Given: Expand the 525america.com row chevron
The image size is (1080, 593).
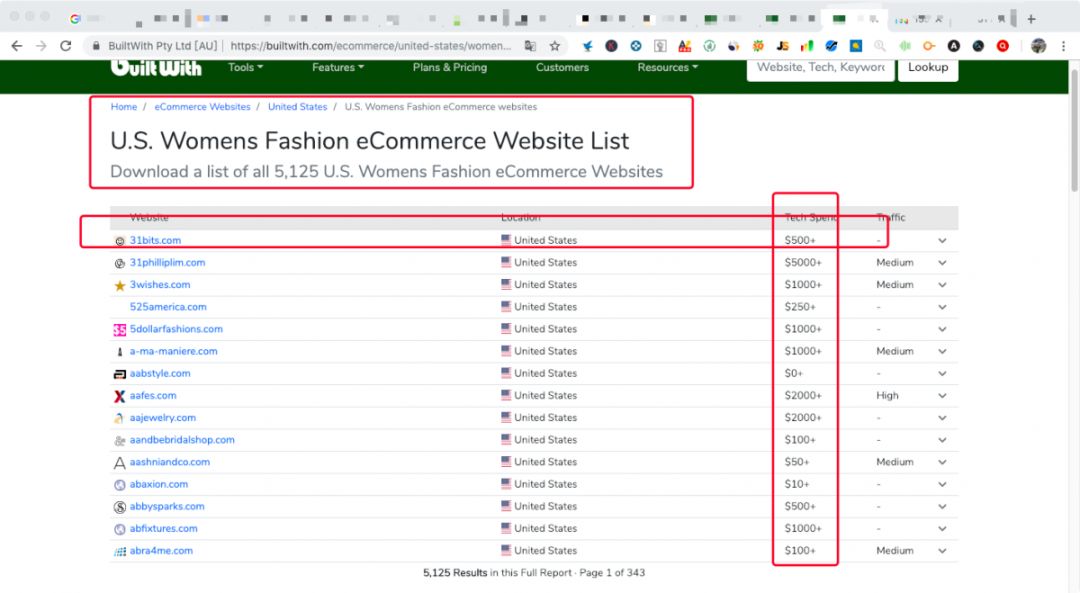Looking at the screenshot, I should pyautogui.click(x=942, y=307).
